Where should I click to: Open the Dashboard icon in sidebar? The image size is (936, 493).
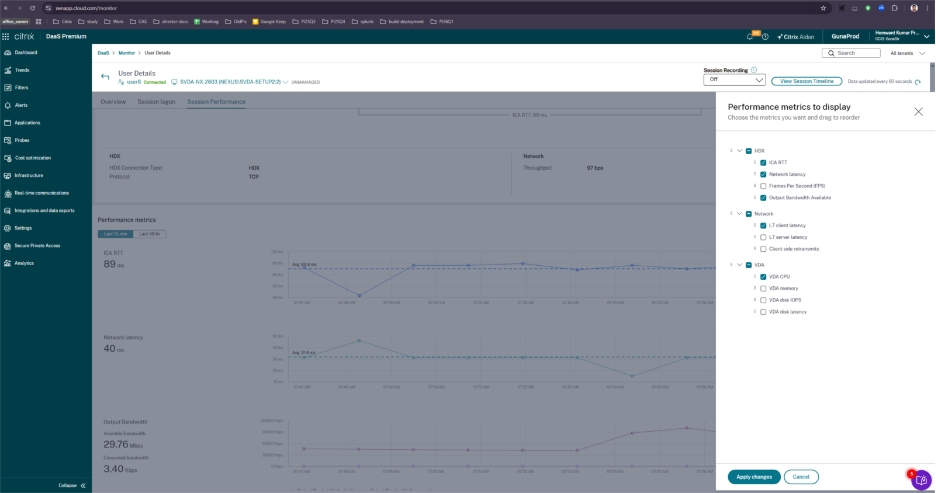pos(8,52)
